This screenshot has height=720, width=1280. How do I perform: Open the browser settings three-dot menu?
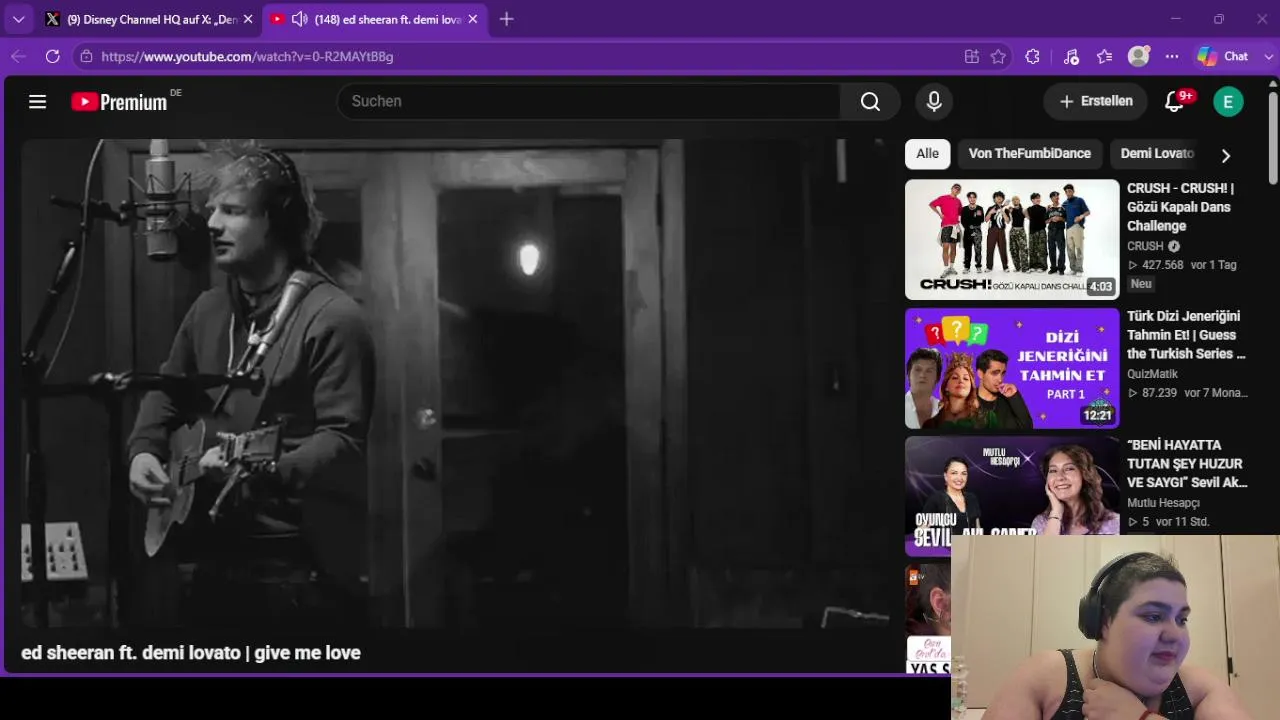point(1172,57)
